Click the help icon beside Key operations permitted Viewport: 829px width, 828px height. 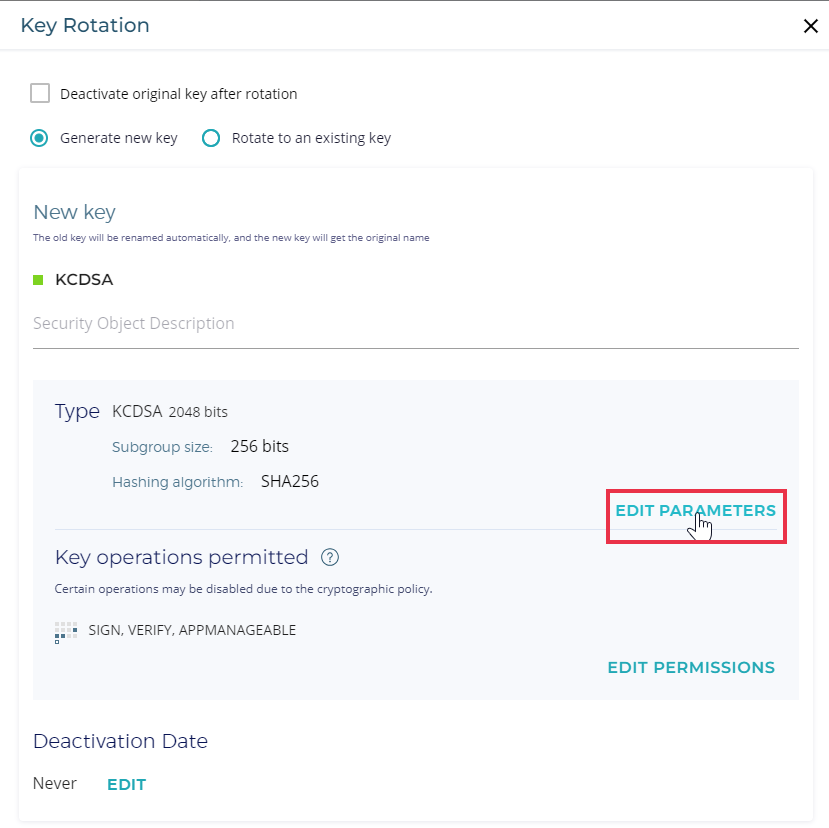[330, 557]
